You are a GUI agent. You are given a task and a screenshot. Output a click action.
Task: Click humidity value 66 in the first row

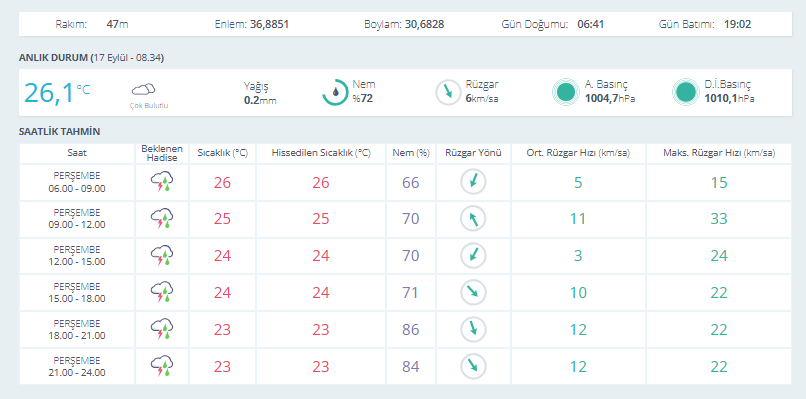[411, 183]
